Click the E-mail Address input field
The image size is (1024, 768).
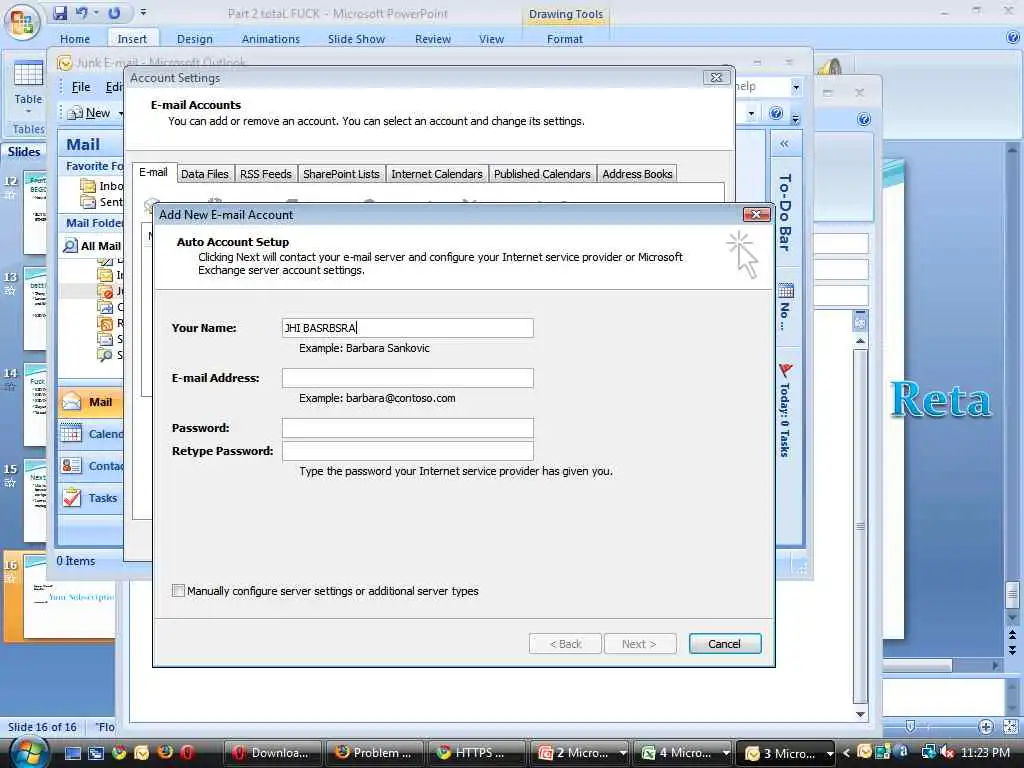tap(408, 377)
